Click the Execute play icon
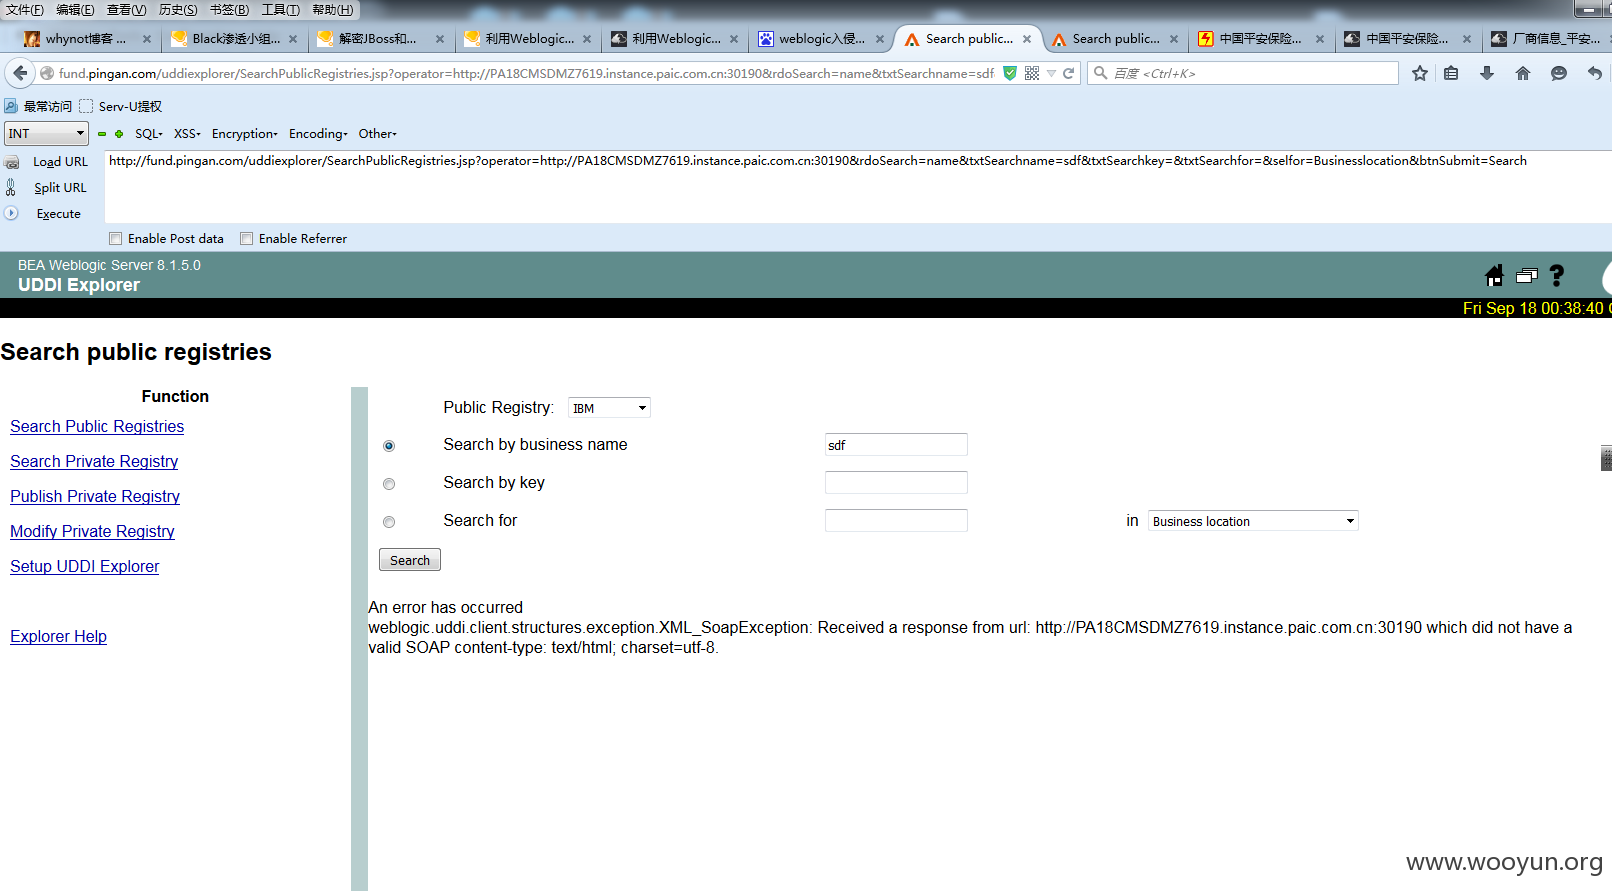 (x=12, y=213)
